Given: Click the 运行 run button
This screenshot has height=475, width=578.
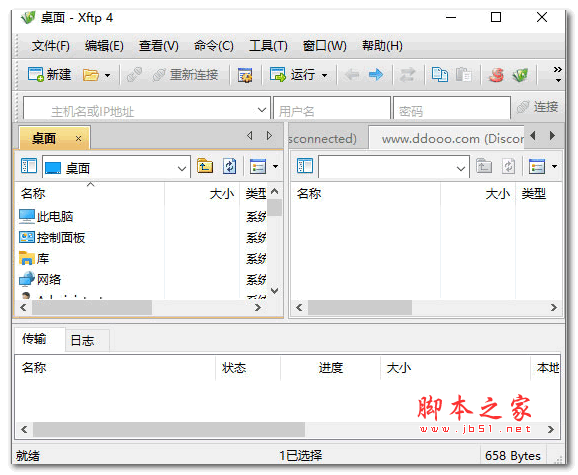Looking at the screenshot, I should pyautogui.click(x=292, y=75).
